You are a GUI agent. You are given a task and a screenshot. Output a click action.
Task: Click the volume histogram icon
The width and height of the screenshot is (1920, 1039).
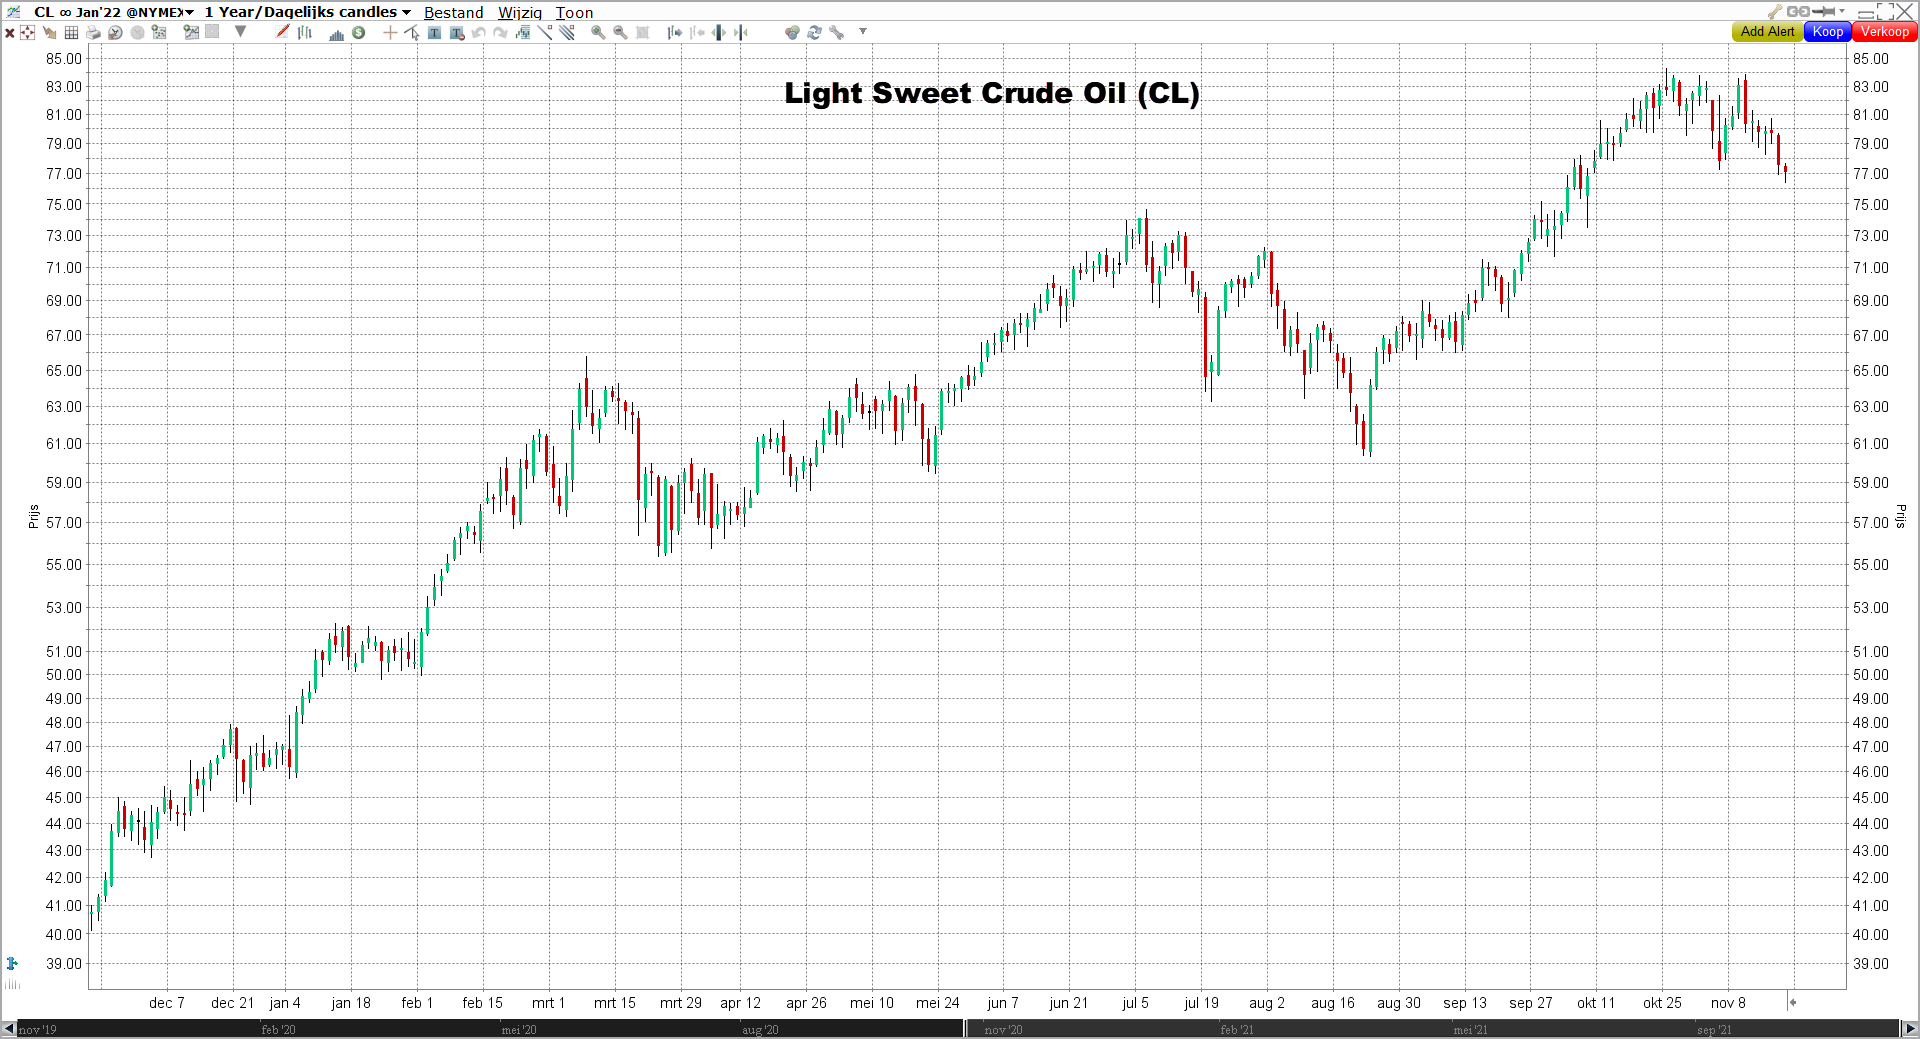tap(336, 34)
